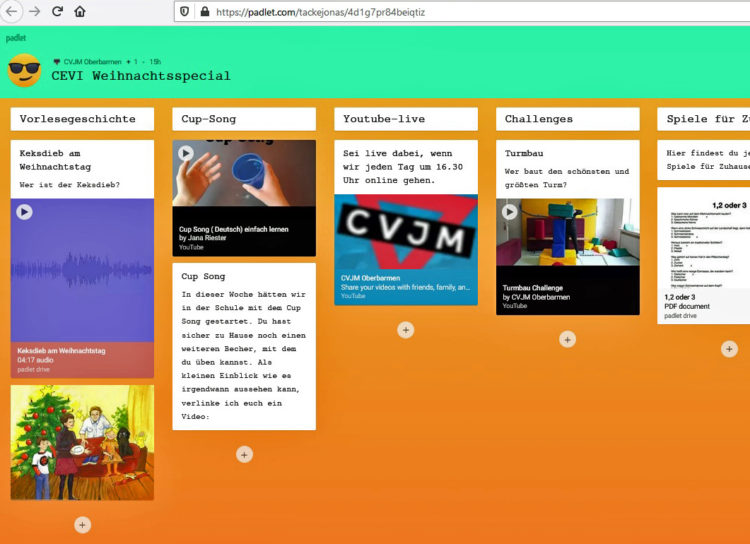Viewport: 750px width, 544px height.
Task: Click the audio waveform of Keksdieb recording
Action: point(82,270)
